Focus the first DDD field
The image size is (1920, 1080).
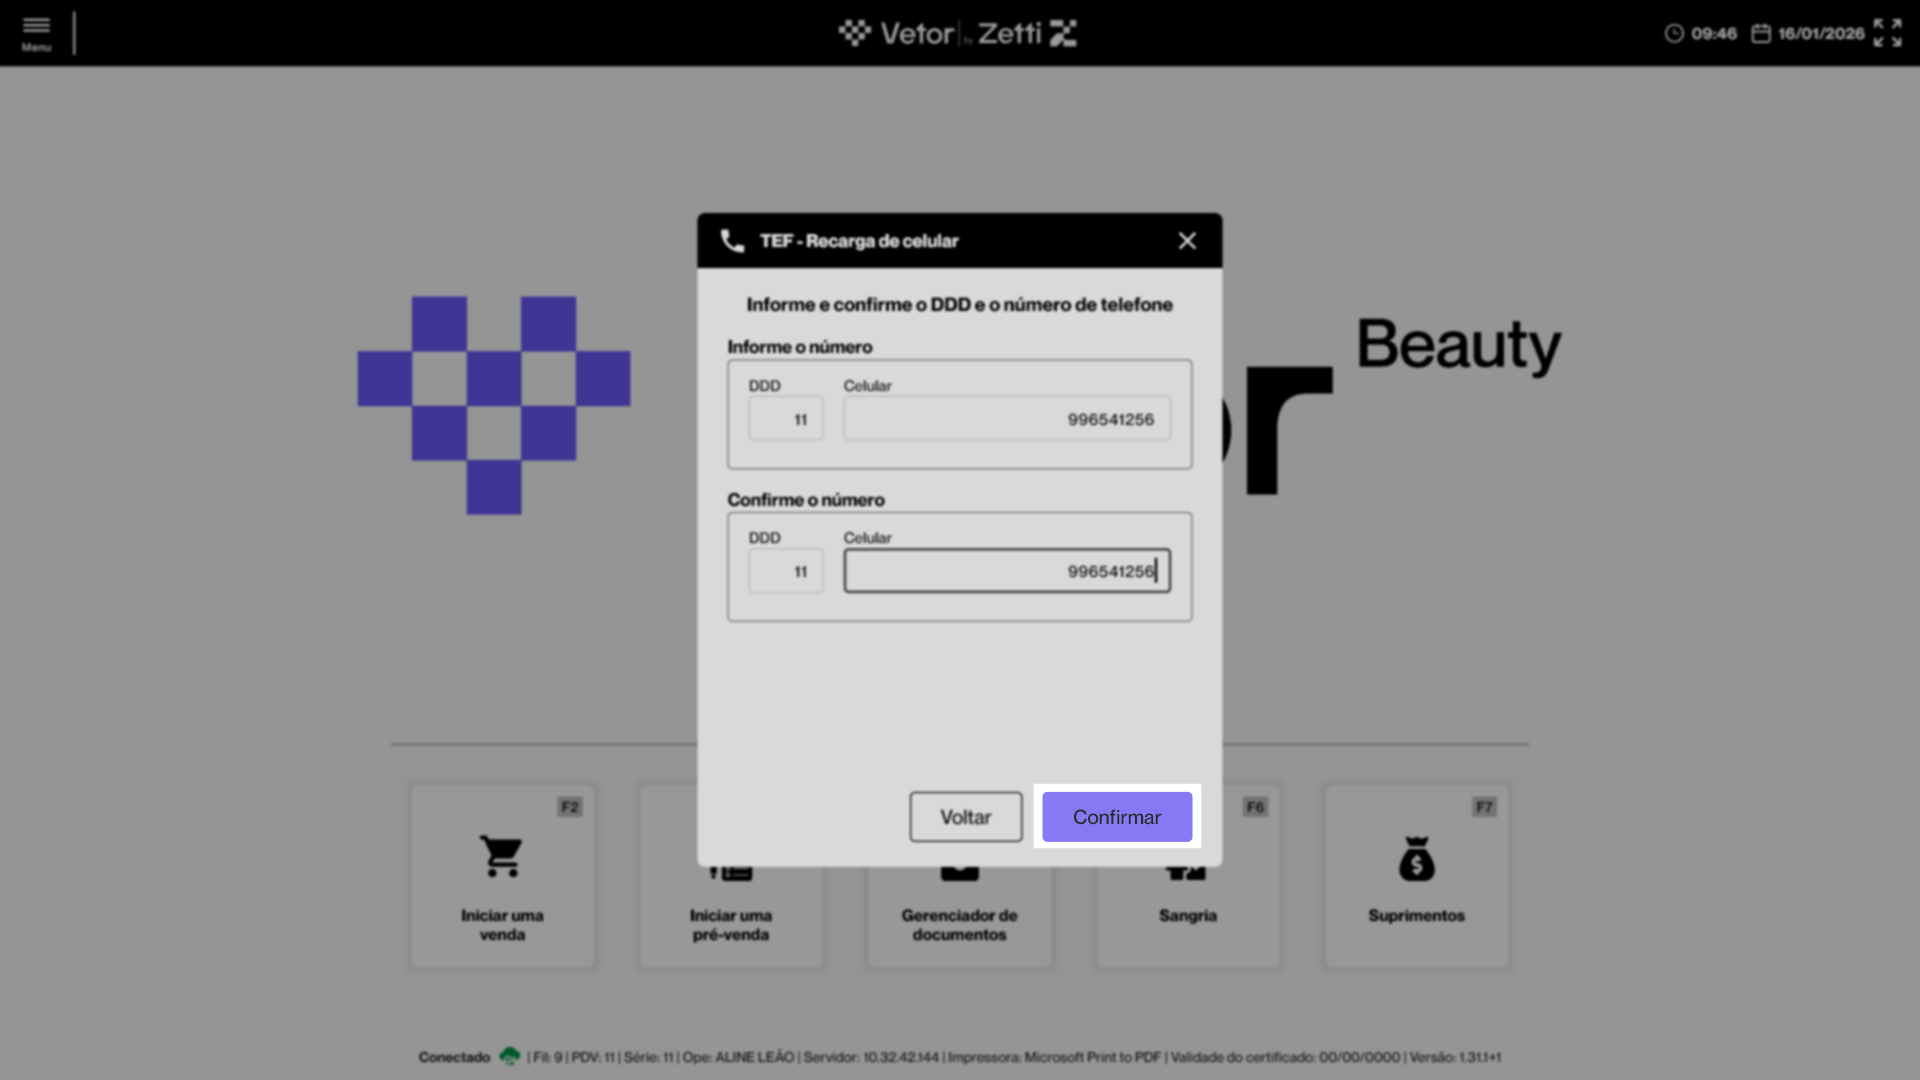coord(786,419)
